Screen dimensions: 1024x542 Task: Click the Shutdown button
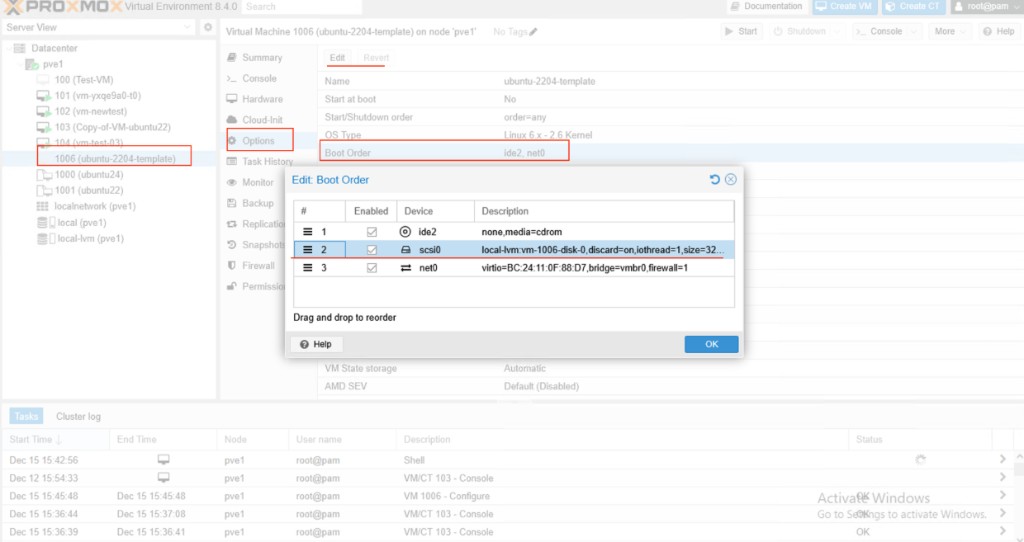coord(800,31)
